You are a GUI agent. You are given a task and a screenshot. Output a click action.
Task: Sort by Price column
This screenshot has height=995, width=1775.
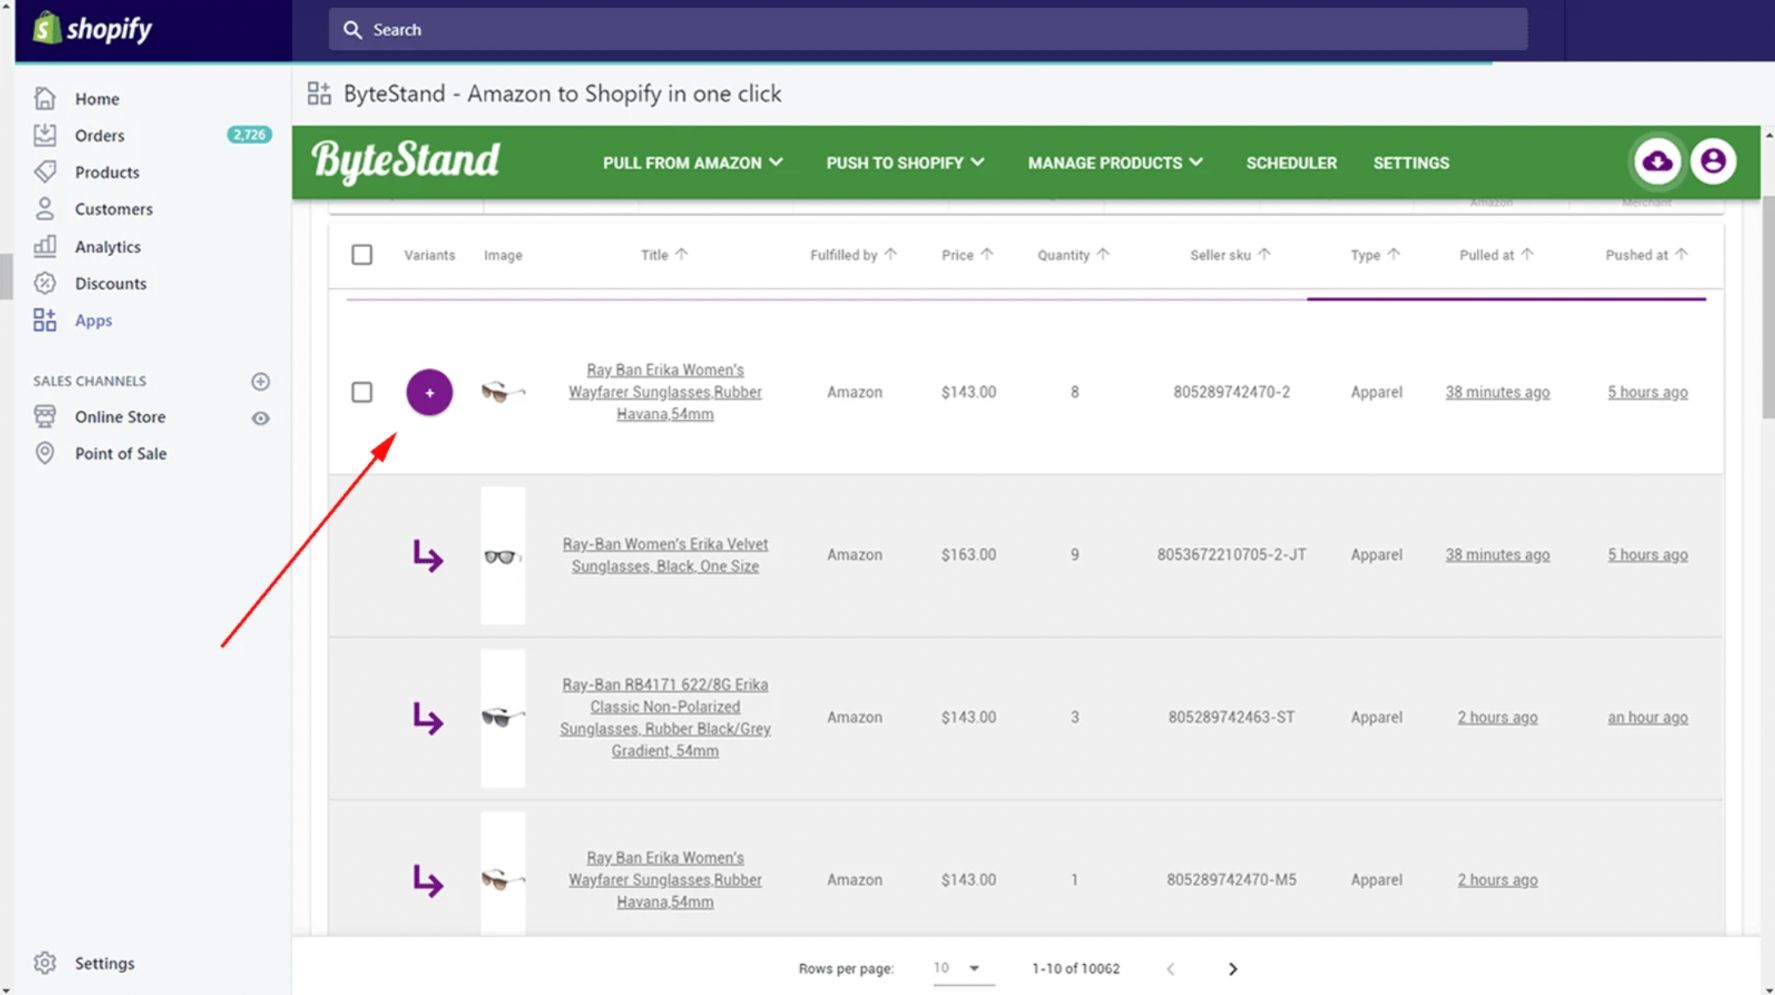(967, 255)
